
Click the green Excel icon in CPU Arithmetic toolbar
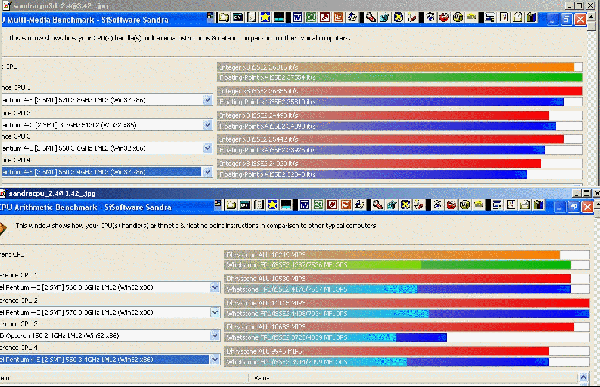tap(318, 205)
